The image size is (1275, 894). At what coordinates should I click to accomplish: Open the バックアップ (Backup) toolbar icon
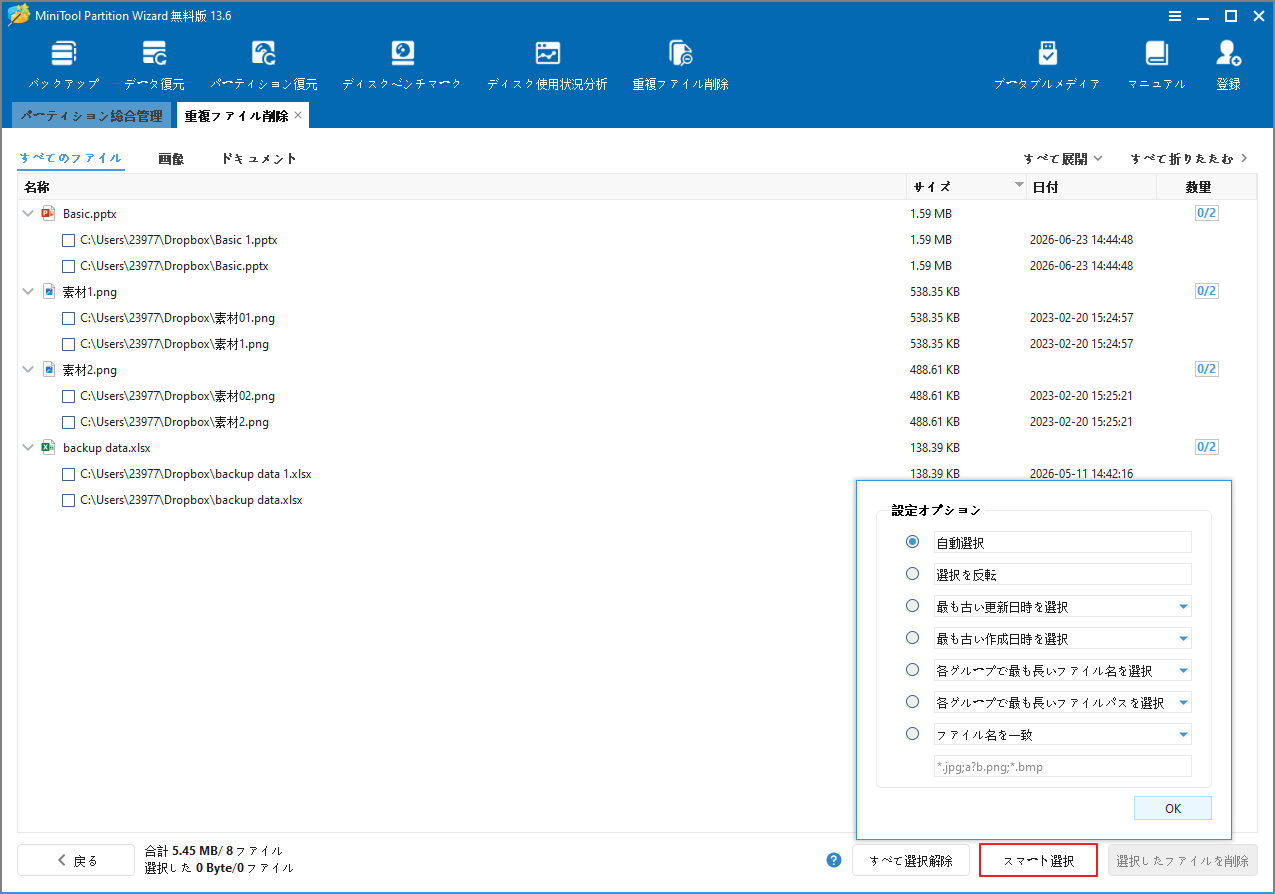[63, 66]
